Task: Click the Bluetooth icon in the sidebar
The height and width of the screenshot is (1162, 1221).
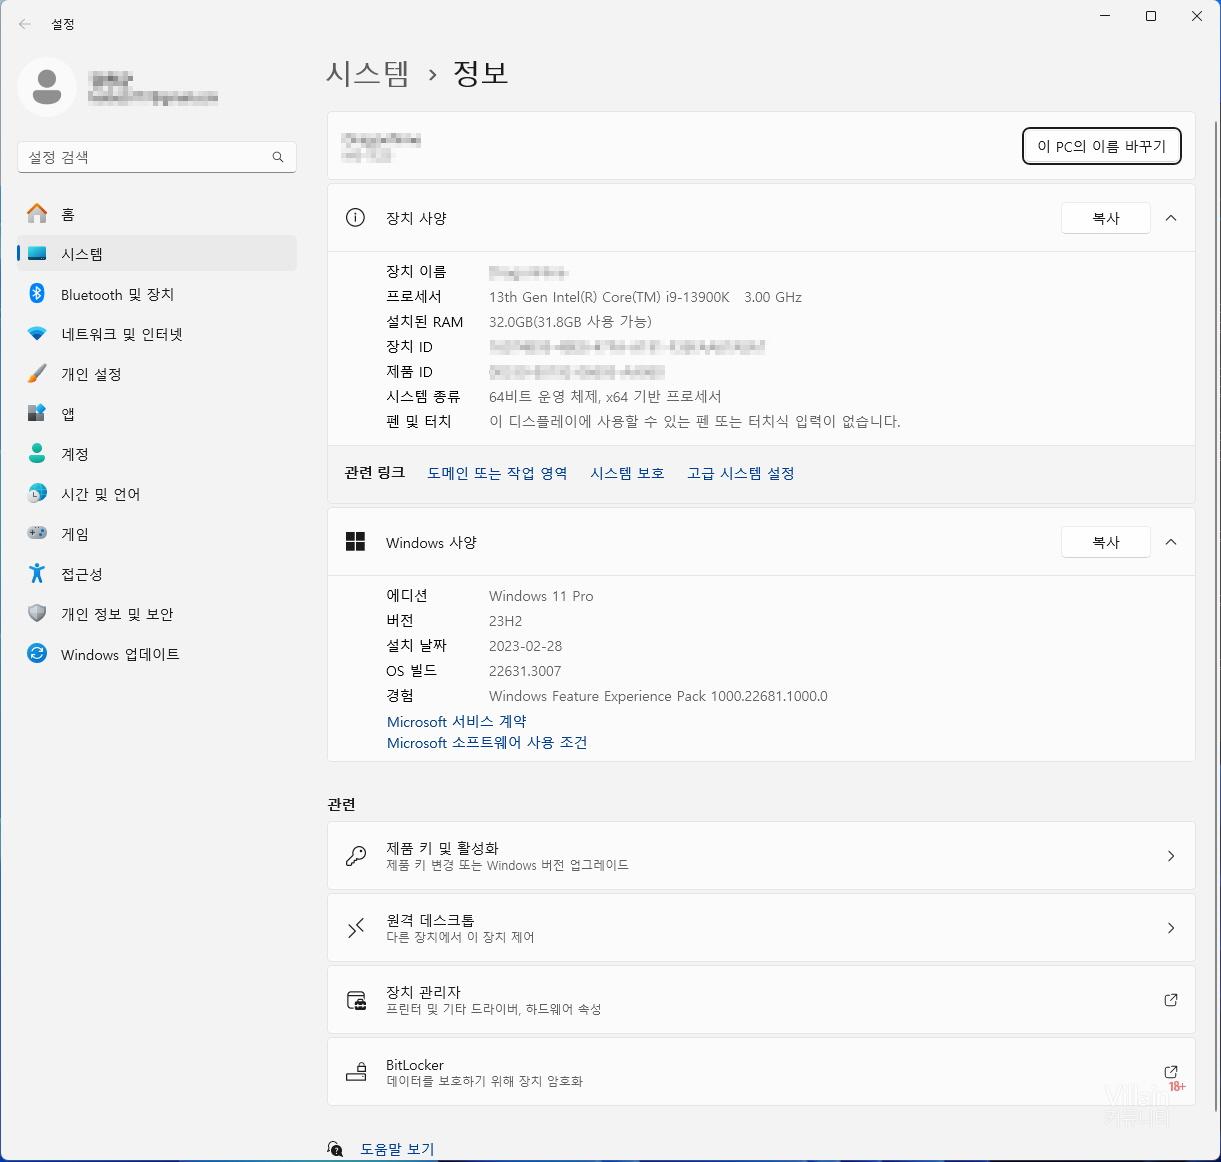Action: coord(37,294)
